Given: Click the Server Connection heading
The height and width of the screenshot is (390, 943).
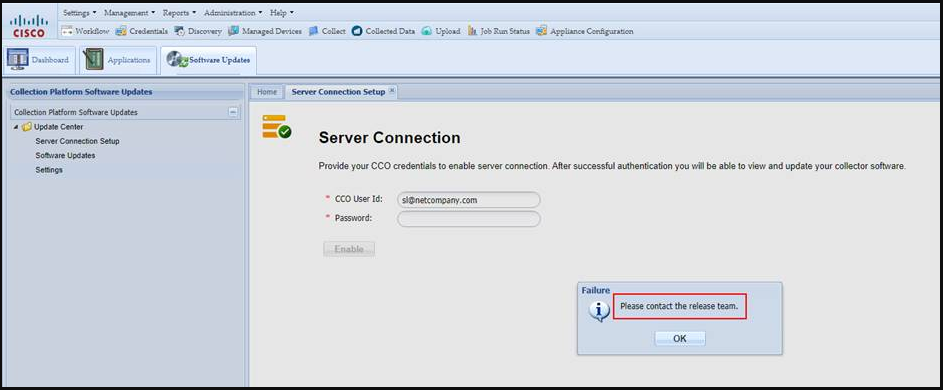Looking at the screenshot, I should pyautogui.click(x=390, y=138).
